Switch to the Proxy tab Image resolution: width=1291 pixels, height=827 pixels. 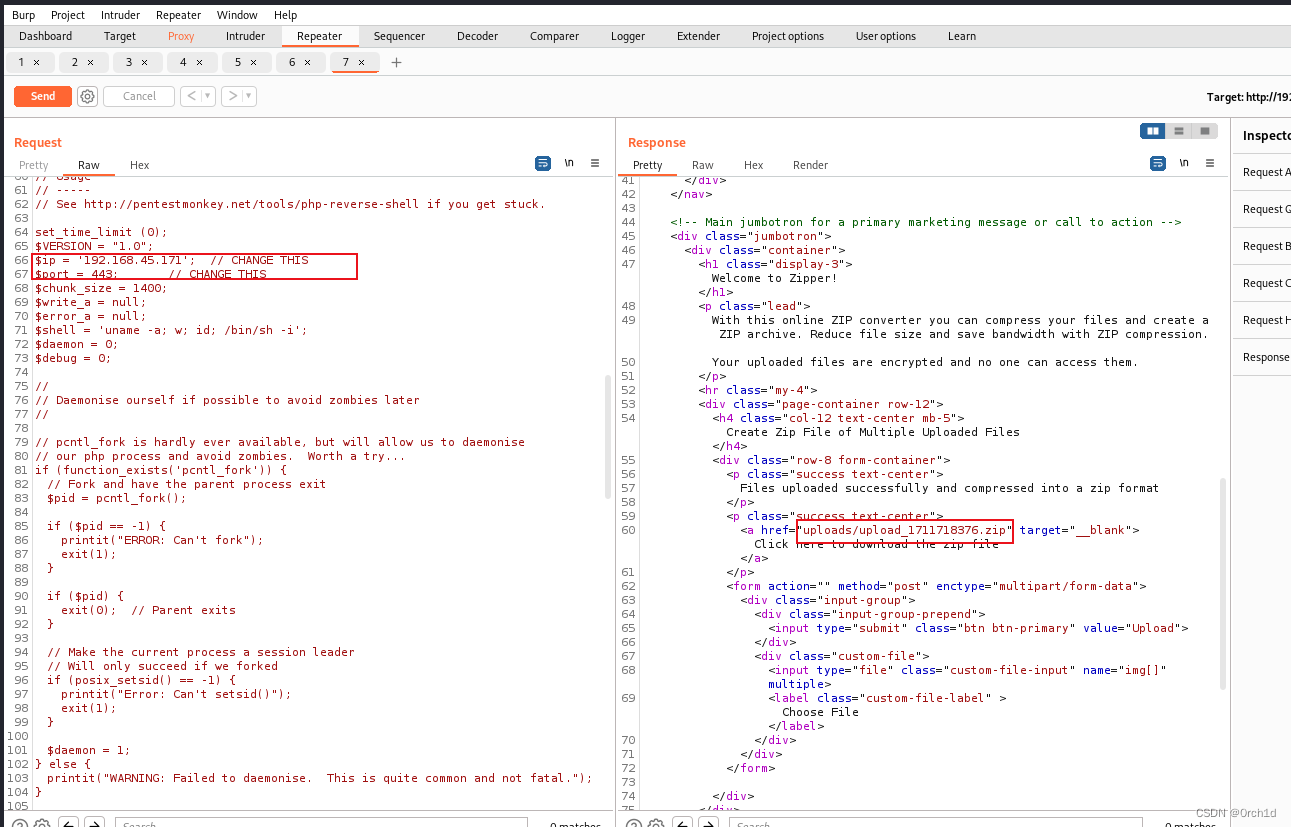click(x=181, y=36)
